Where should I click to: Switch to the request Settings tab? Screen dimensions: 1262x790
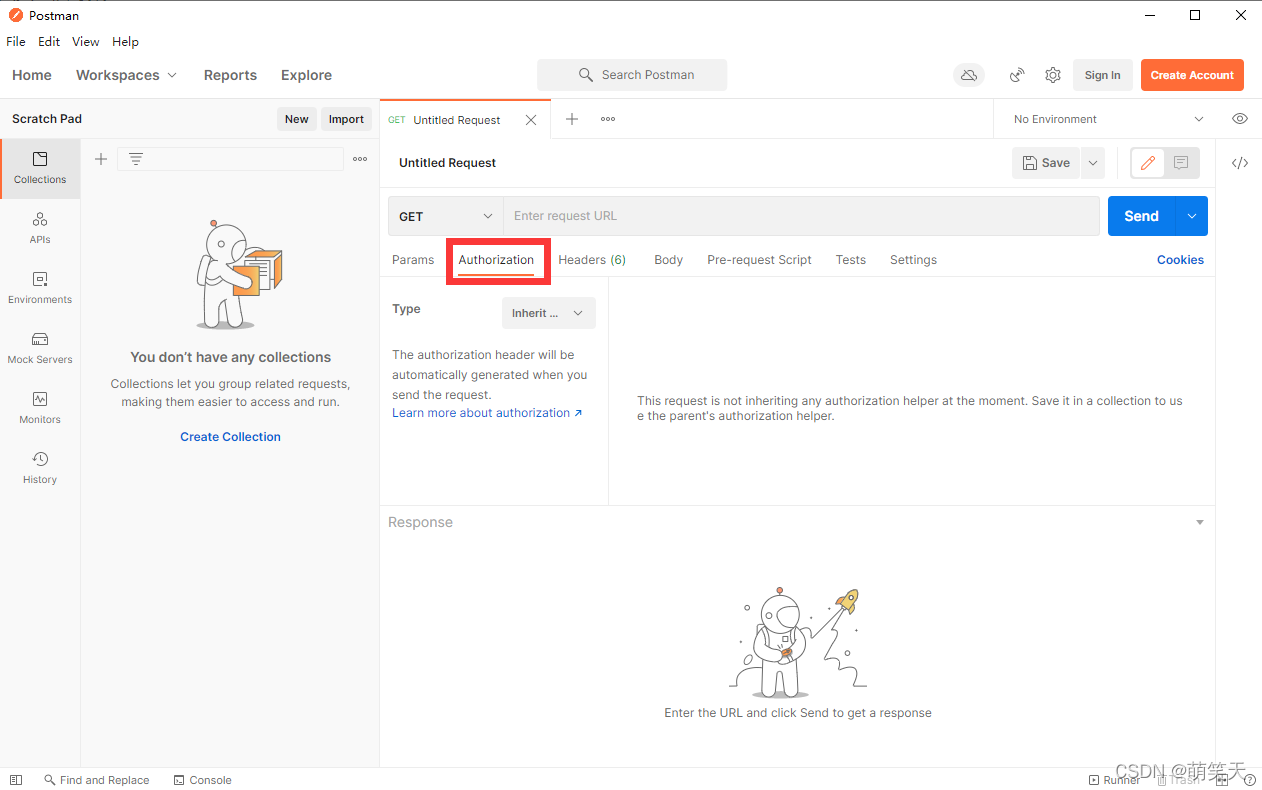[x=913, y=260]
